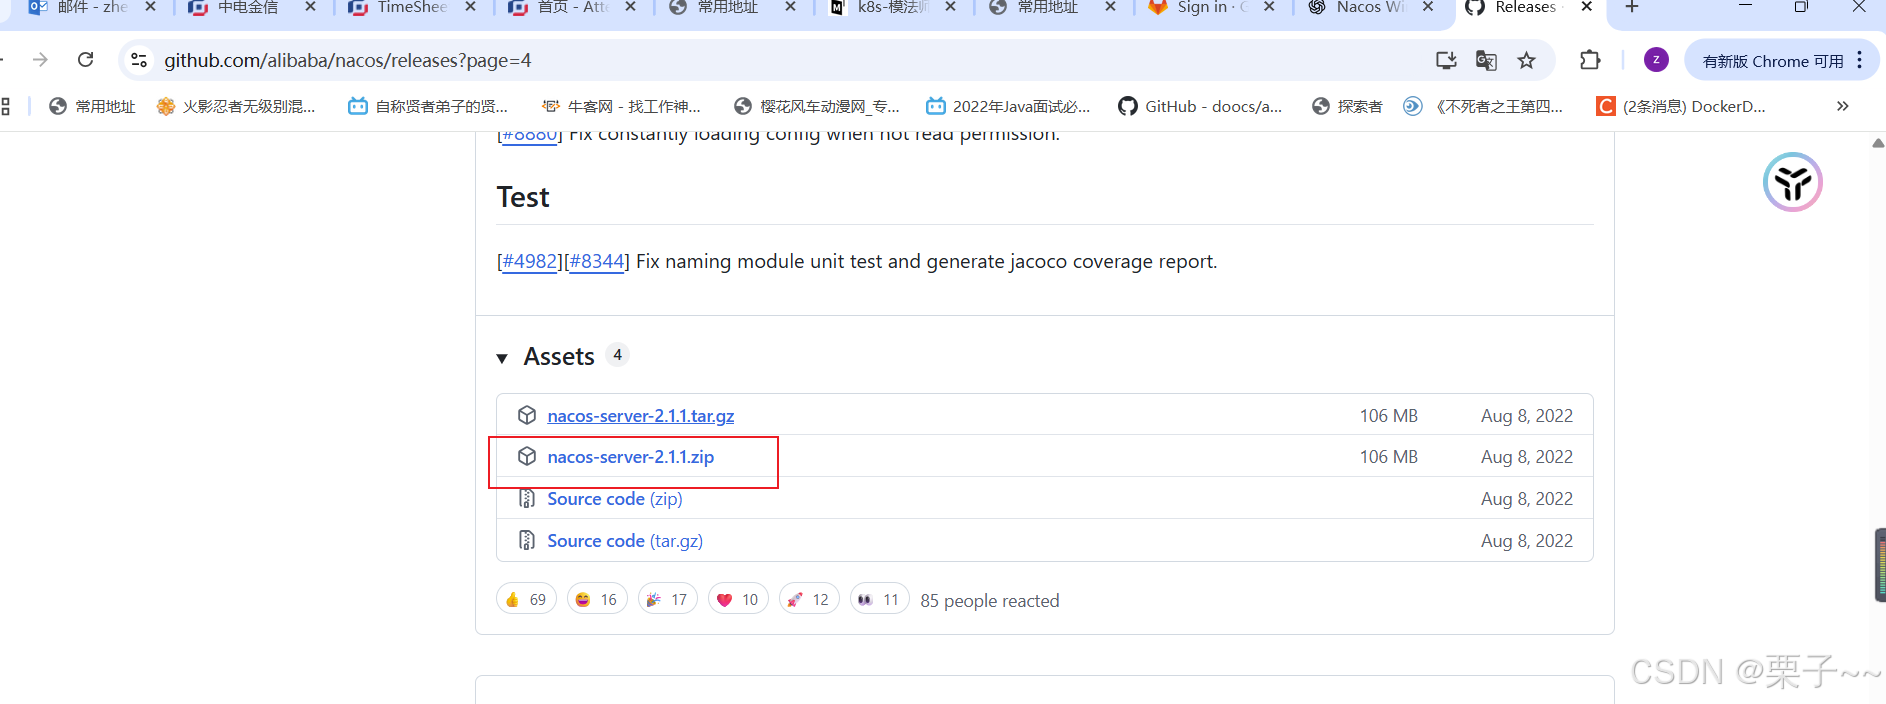The image size is (1886, 704).
Task: Open the translate page icon
Action: [1486, 60]
